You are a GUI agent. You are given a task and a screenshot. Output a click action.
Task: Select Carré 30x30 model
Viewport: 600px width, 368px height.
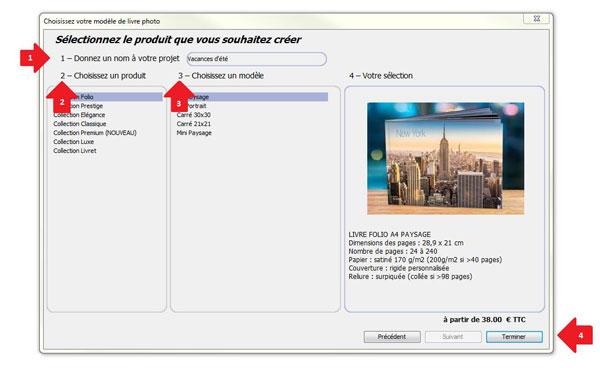[x=194, y=115]
